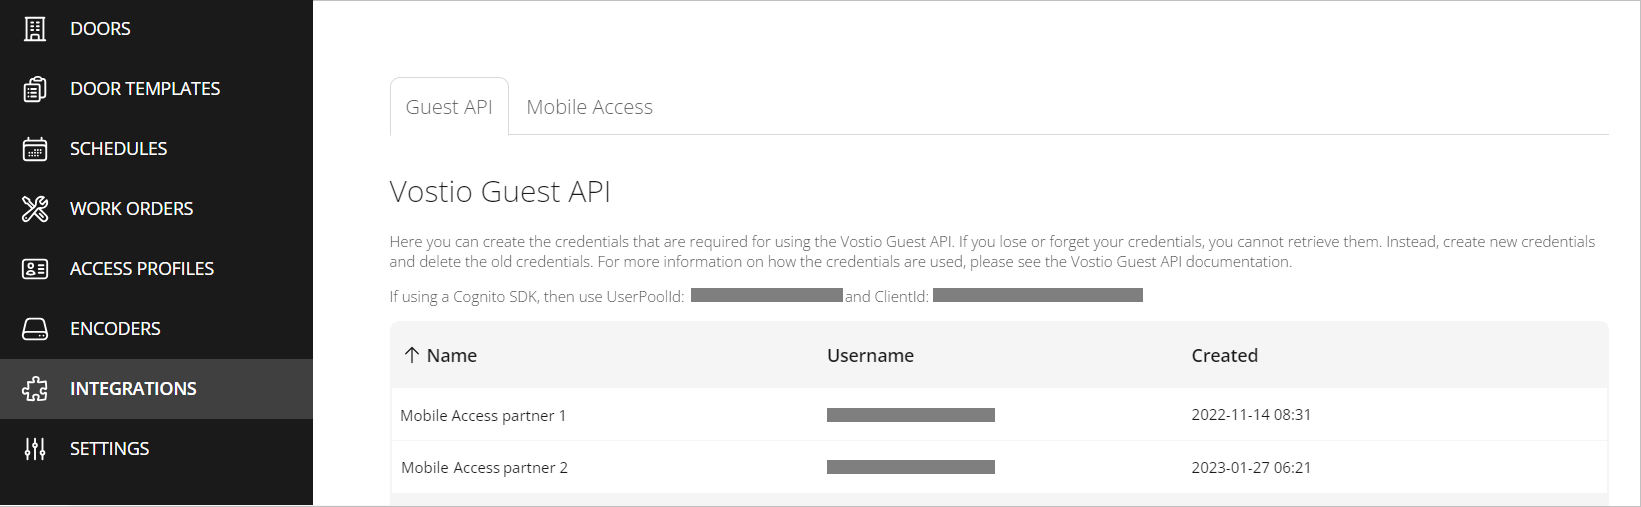Click the Door Templates clipboard icon
The width and height of the screenshot is (1641, 507).
35,89
